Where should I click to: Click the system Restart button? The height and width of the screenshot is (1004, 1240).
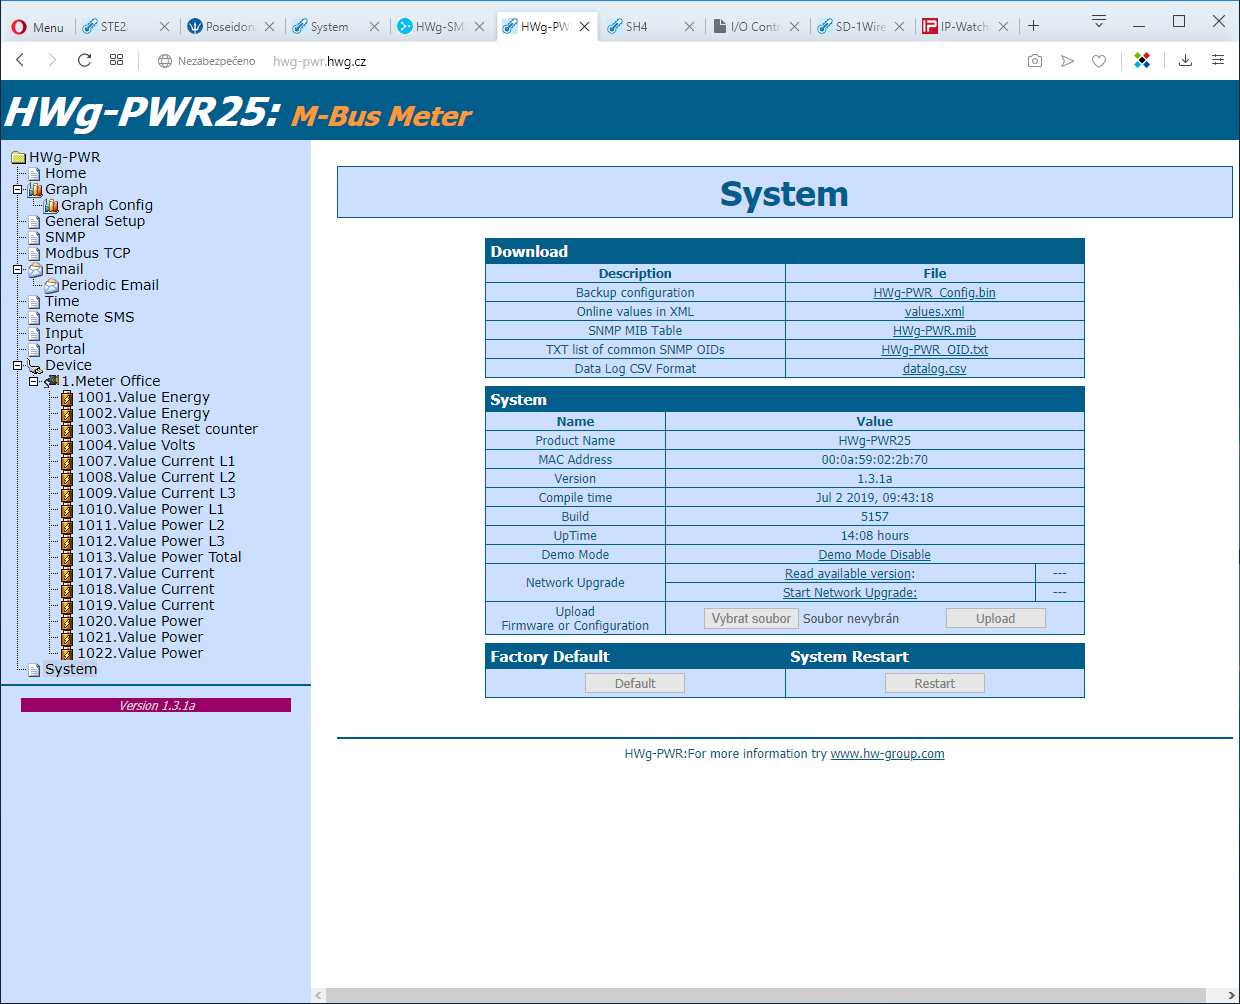point(934,684)
